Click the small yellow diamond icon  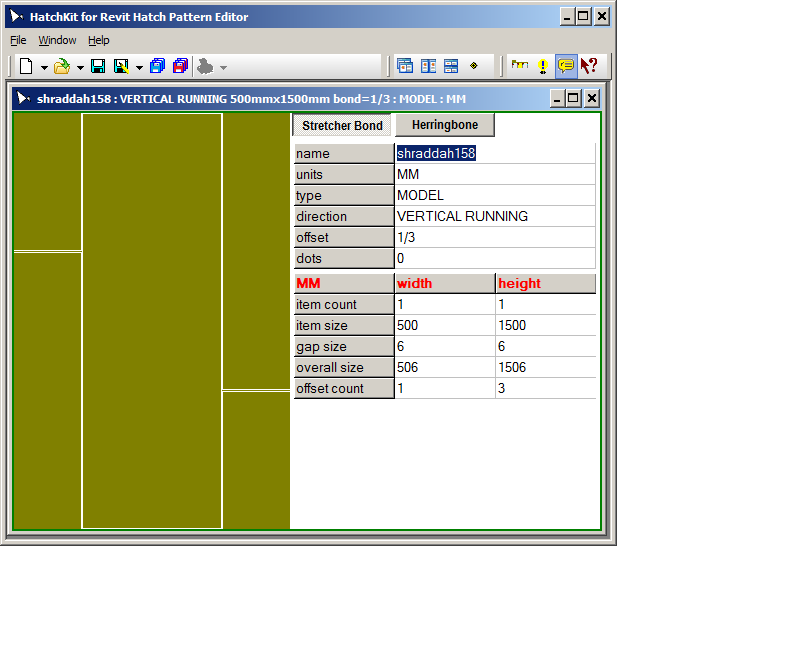point(474,66)
